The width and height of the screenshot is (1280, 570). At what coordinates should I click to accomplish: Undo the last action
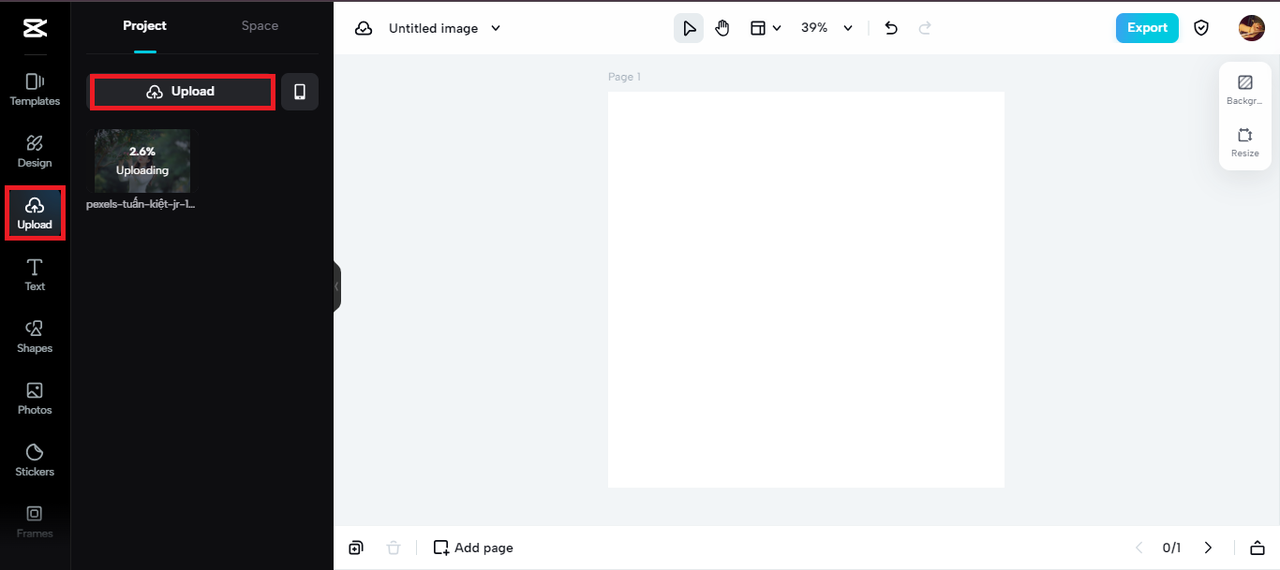point(891,28)
